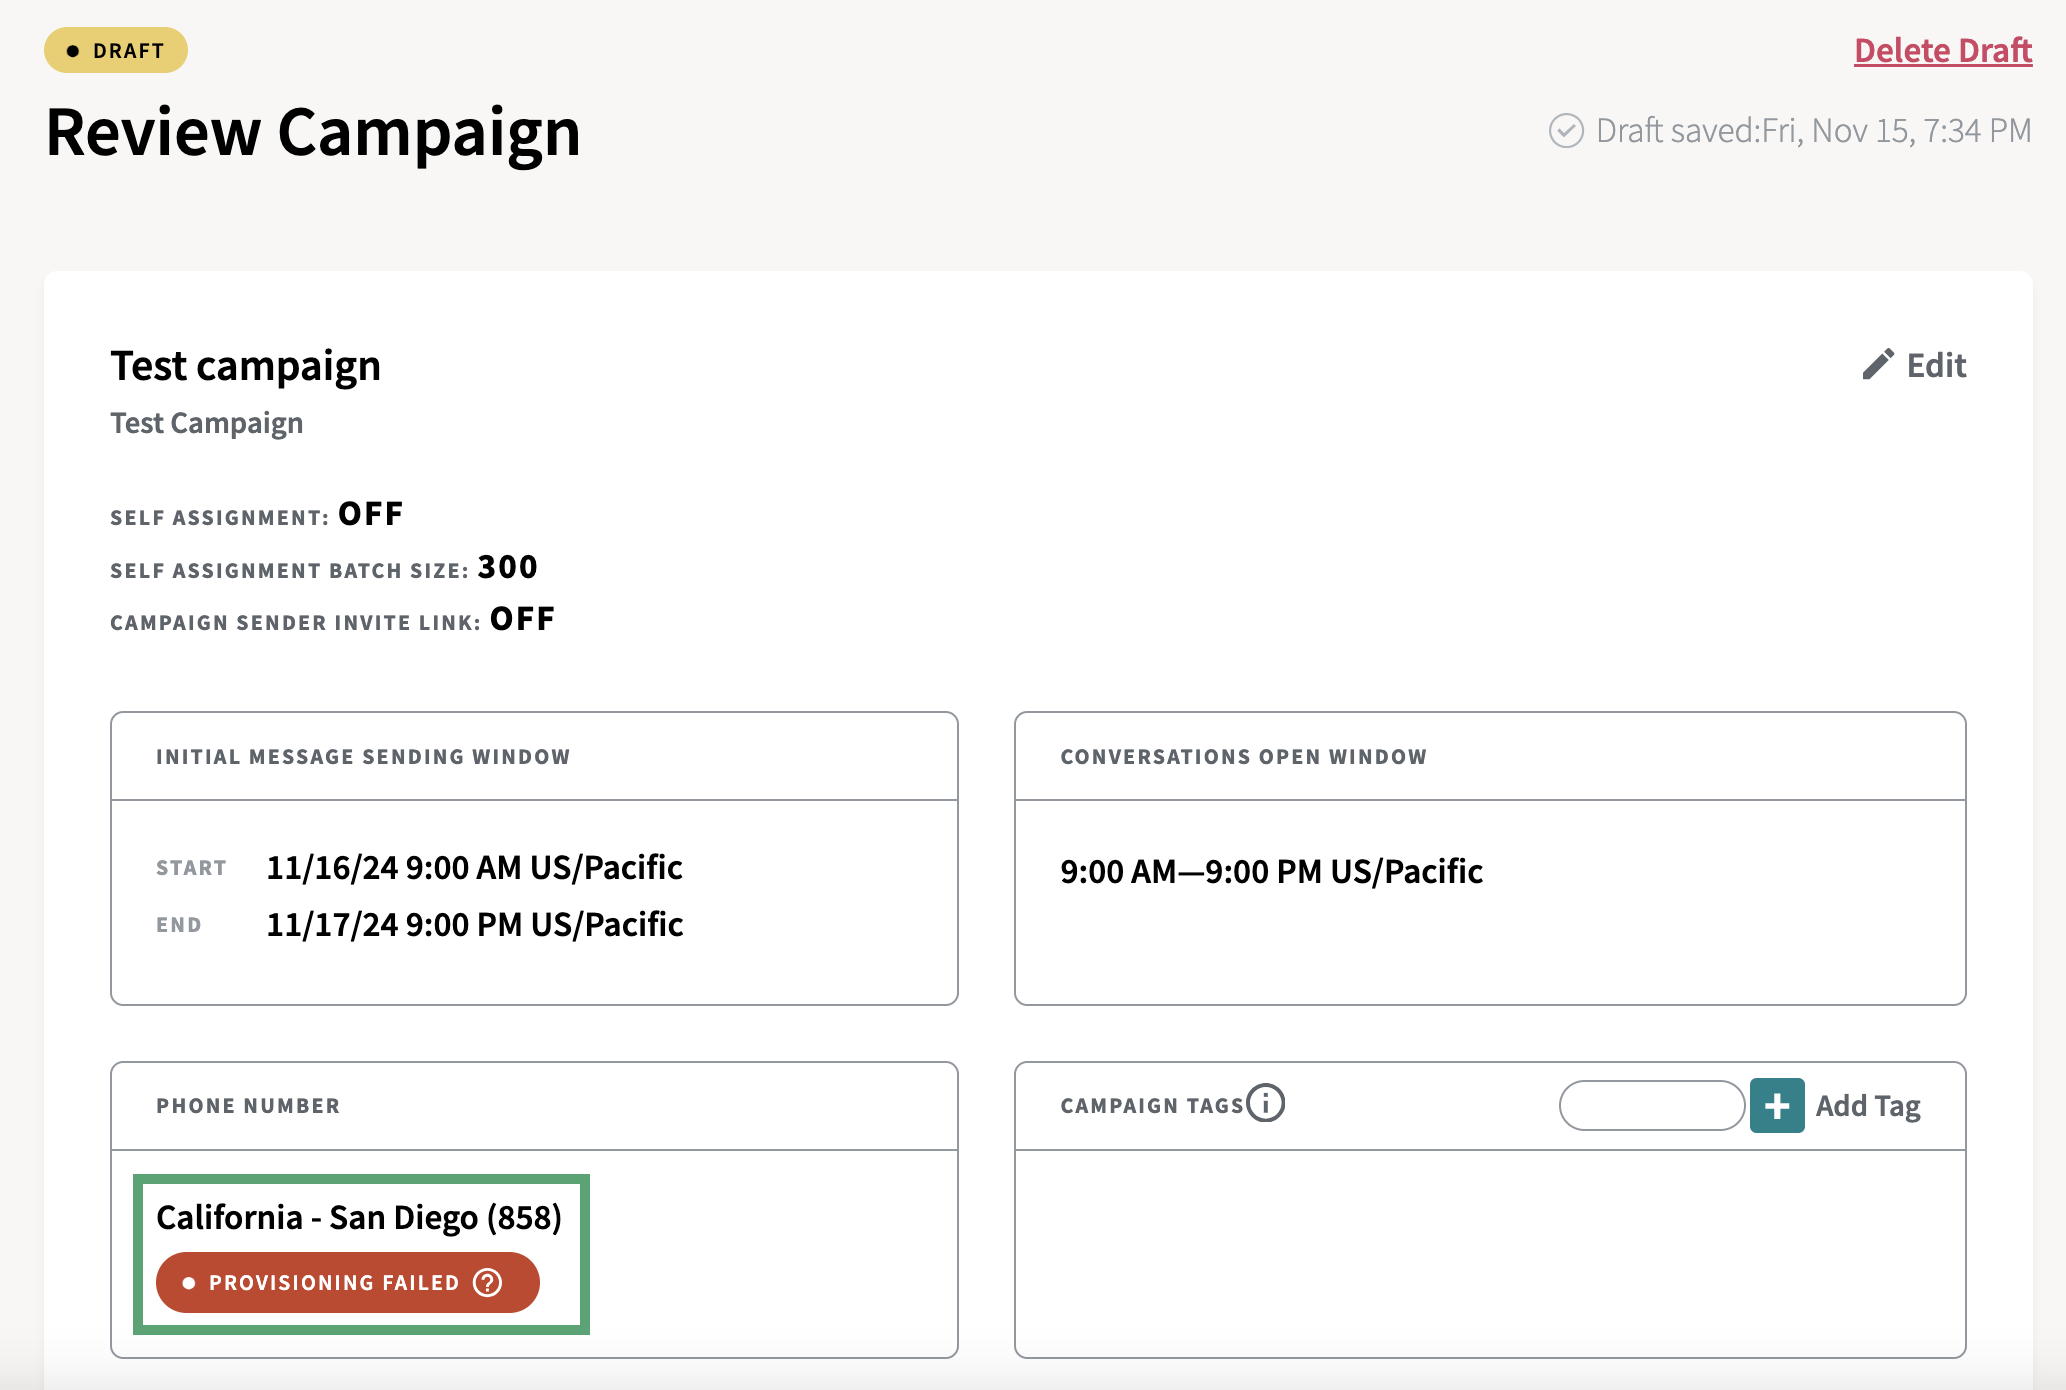Click the sending window end date
This screenshot has height=1390, width=2066.
[x=474, y=925]
